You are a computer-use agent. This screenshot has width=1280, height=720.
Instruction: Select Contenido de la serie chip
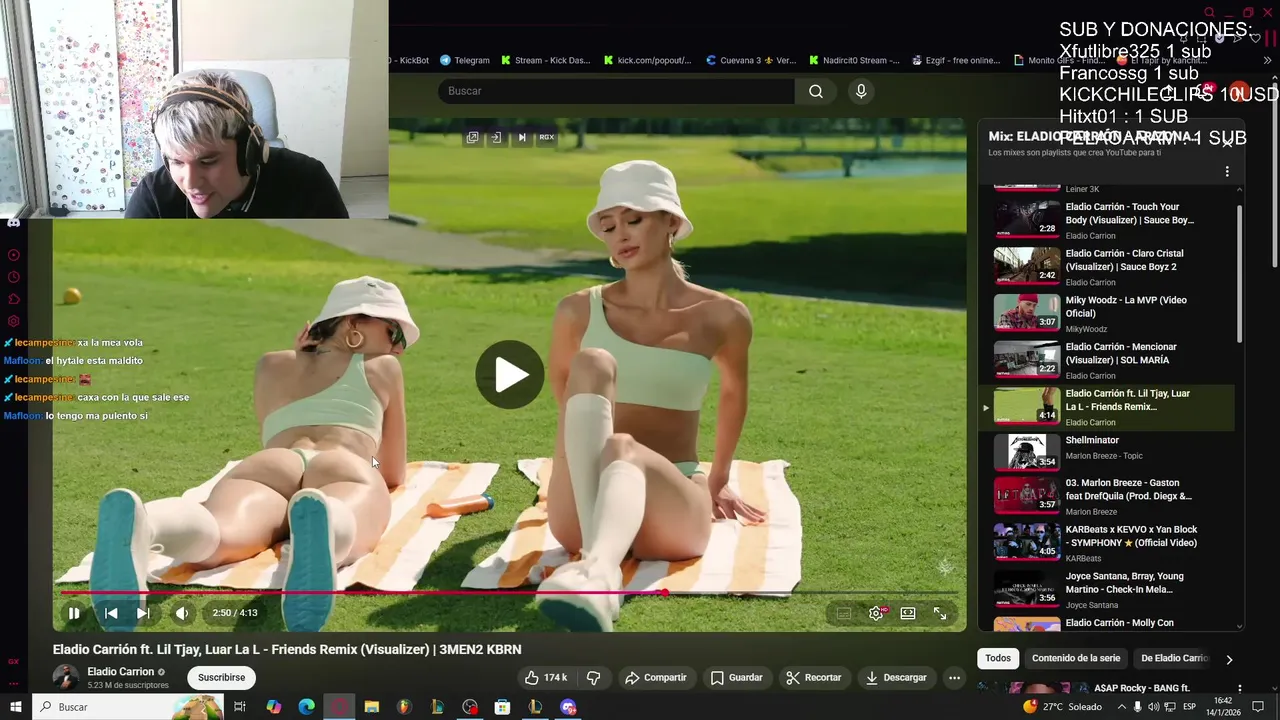[1076, 658]
